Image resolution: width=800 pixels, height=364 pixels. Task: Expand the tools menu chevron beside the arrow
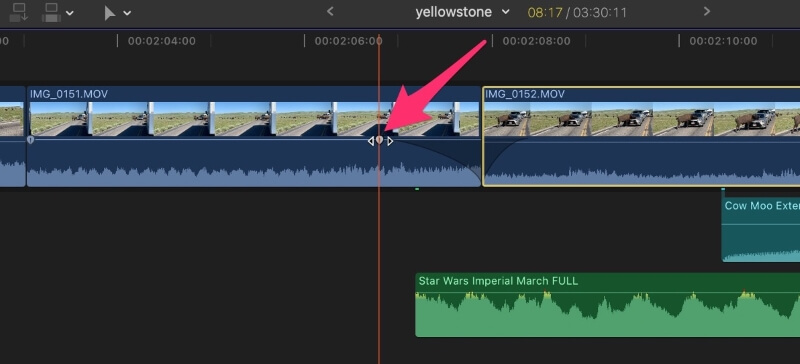[127, 13]
